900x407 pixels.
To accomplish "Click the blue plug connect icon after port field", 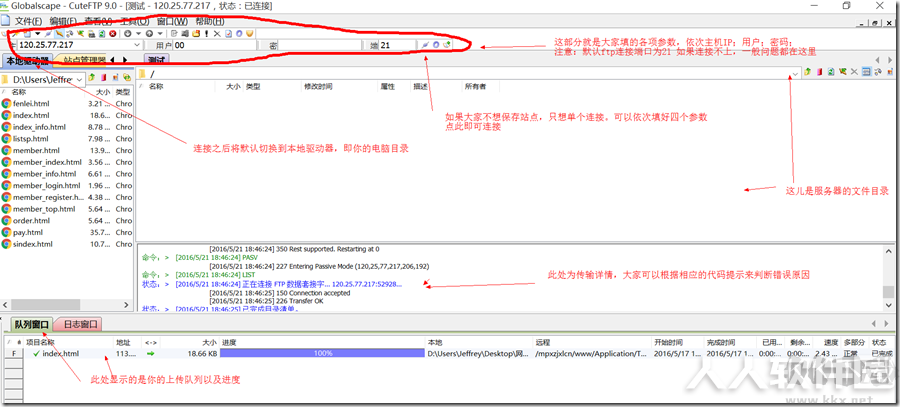I will [425, 45].
